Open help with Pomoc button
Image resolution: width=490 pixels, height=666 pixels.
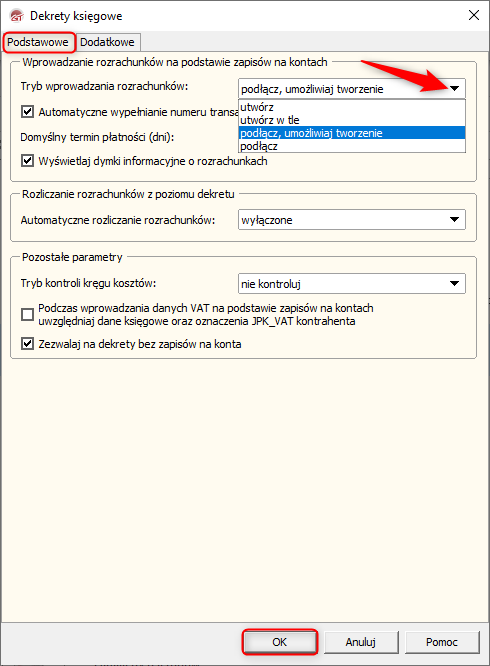pos(442,642)
